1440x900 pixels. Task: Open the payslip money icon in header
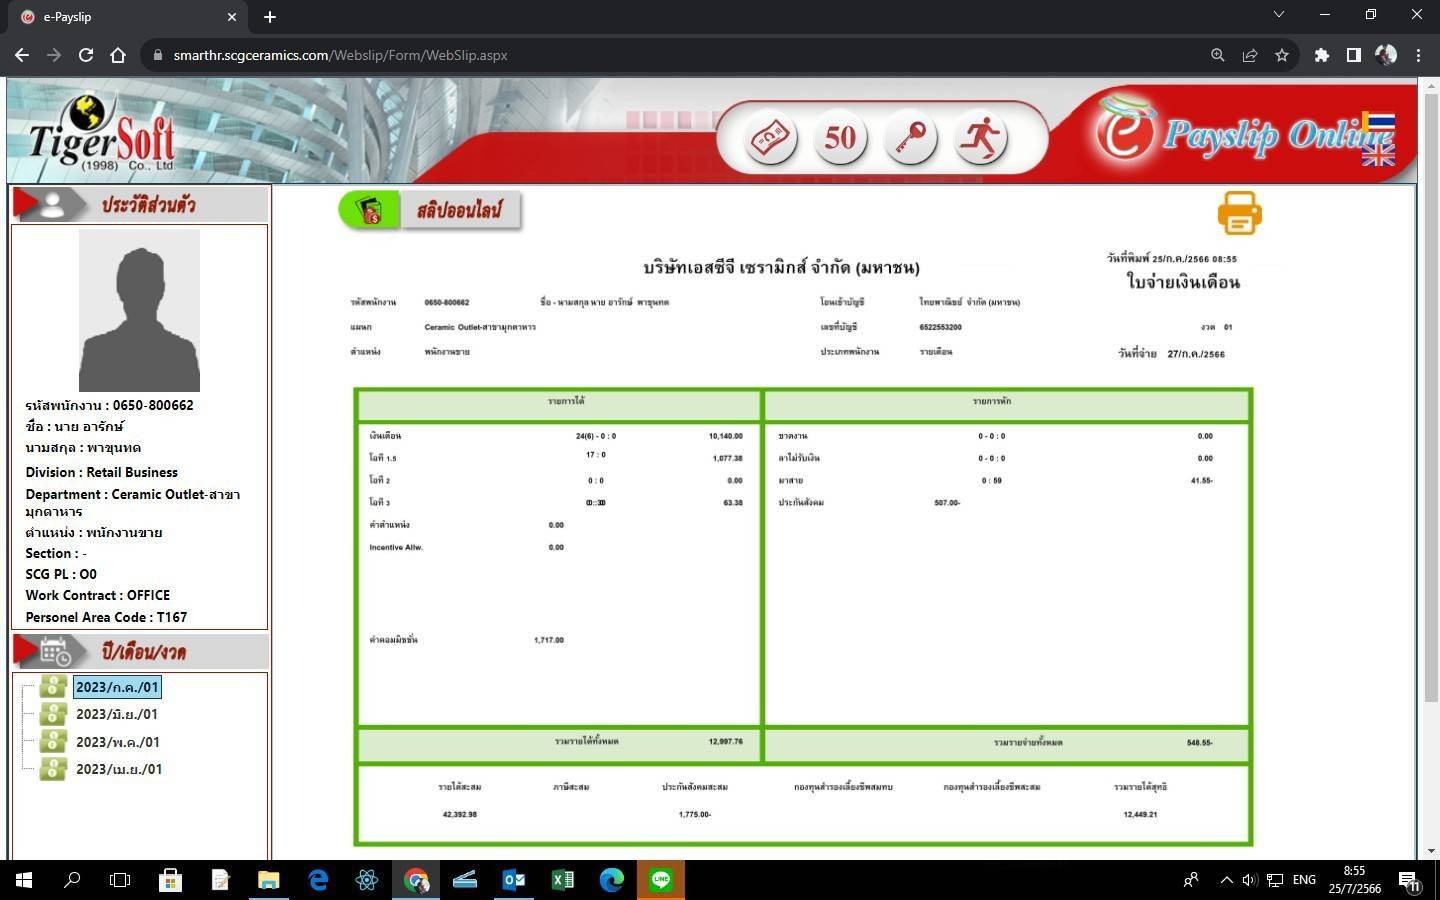pos(770,137)
